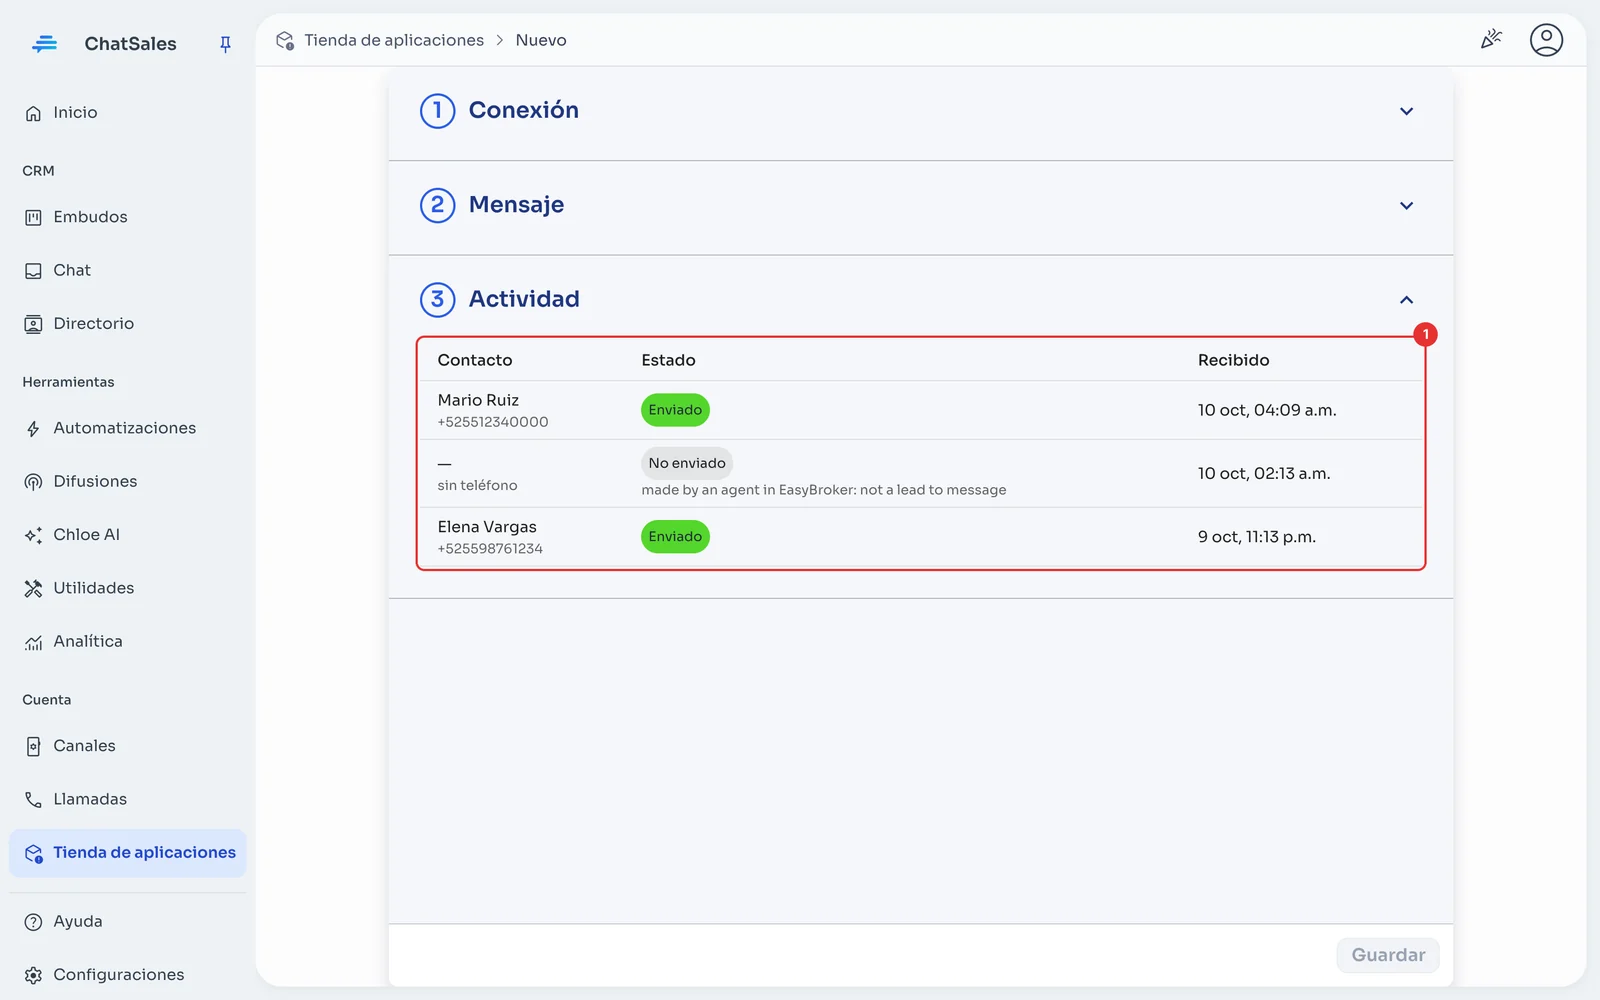
Task: Select the Elena Vargas contact name
Action: coord(487,527)
